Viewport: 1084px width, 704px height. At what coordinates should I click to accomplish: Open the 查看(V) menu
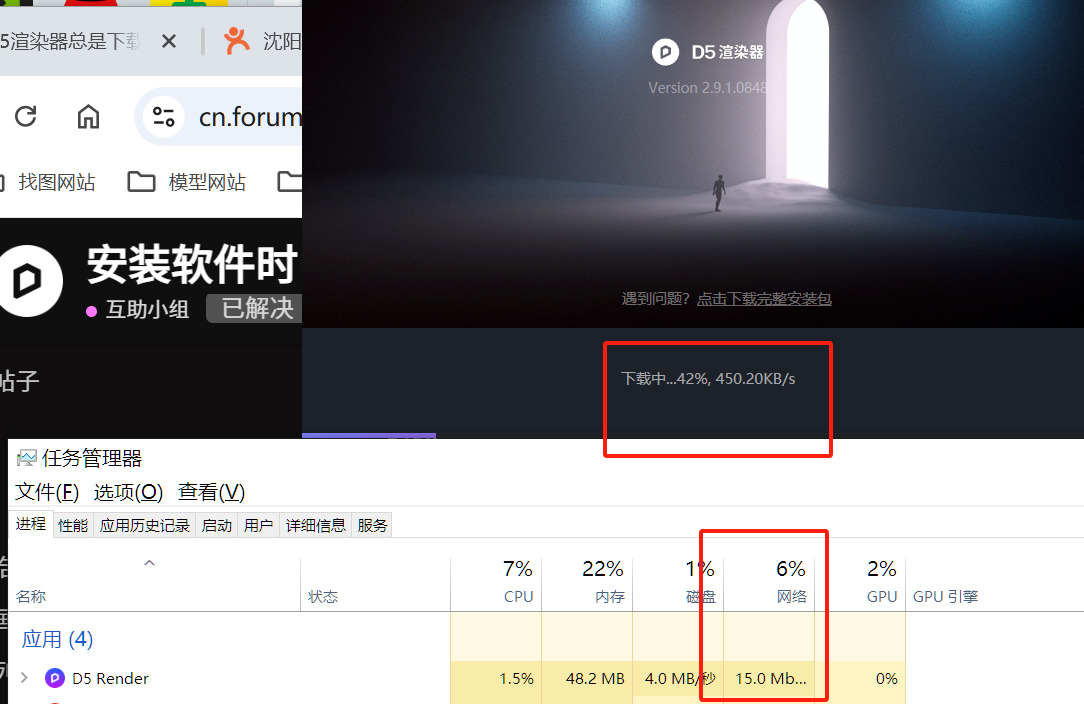point(212,492)
